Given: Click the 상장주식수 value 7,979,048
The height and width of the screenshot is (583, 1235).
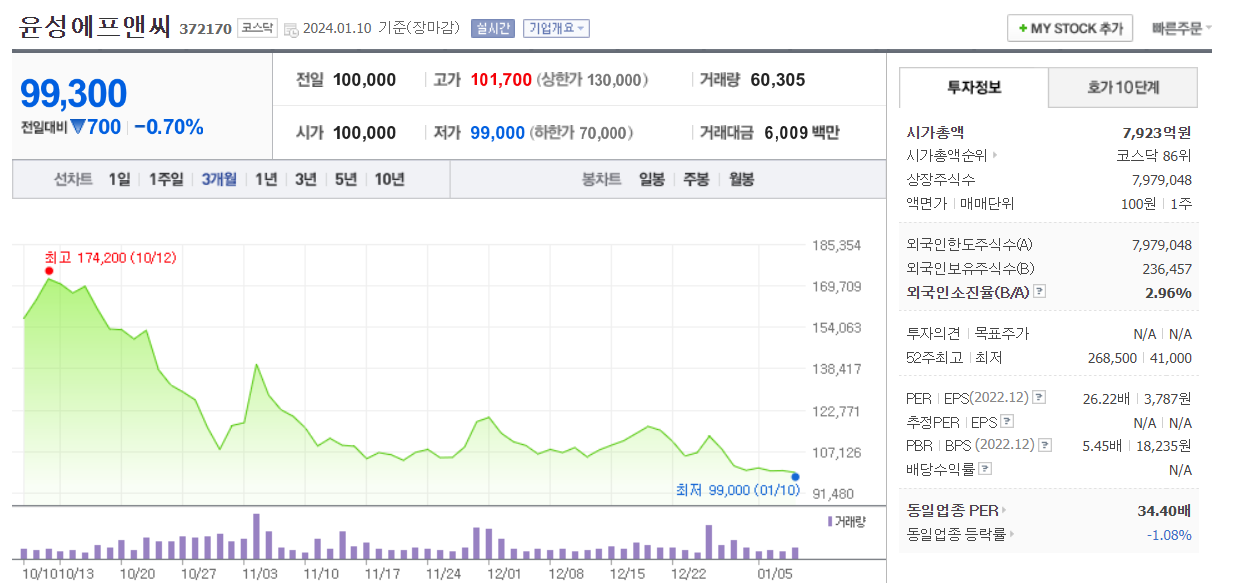Looking at the screenshot, I should (1162, 180).
